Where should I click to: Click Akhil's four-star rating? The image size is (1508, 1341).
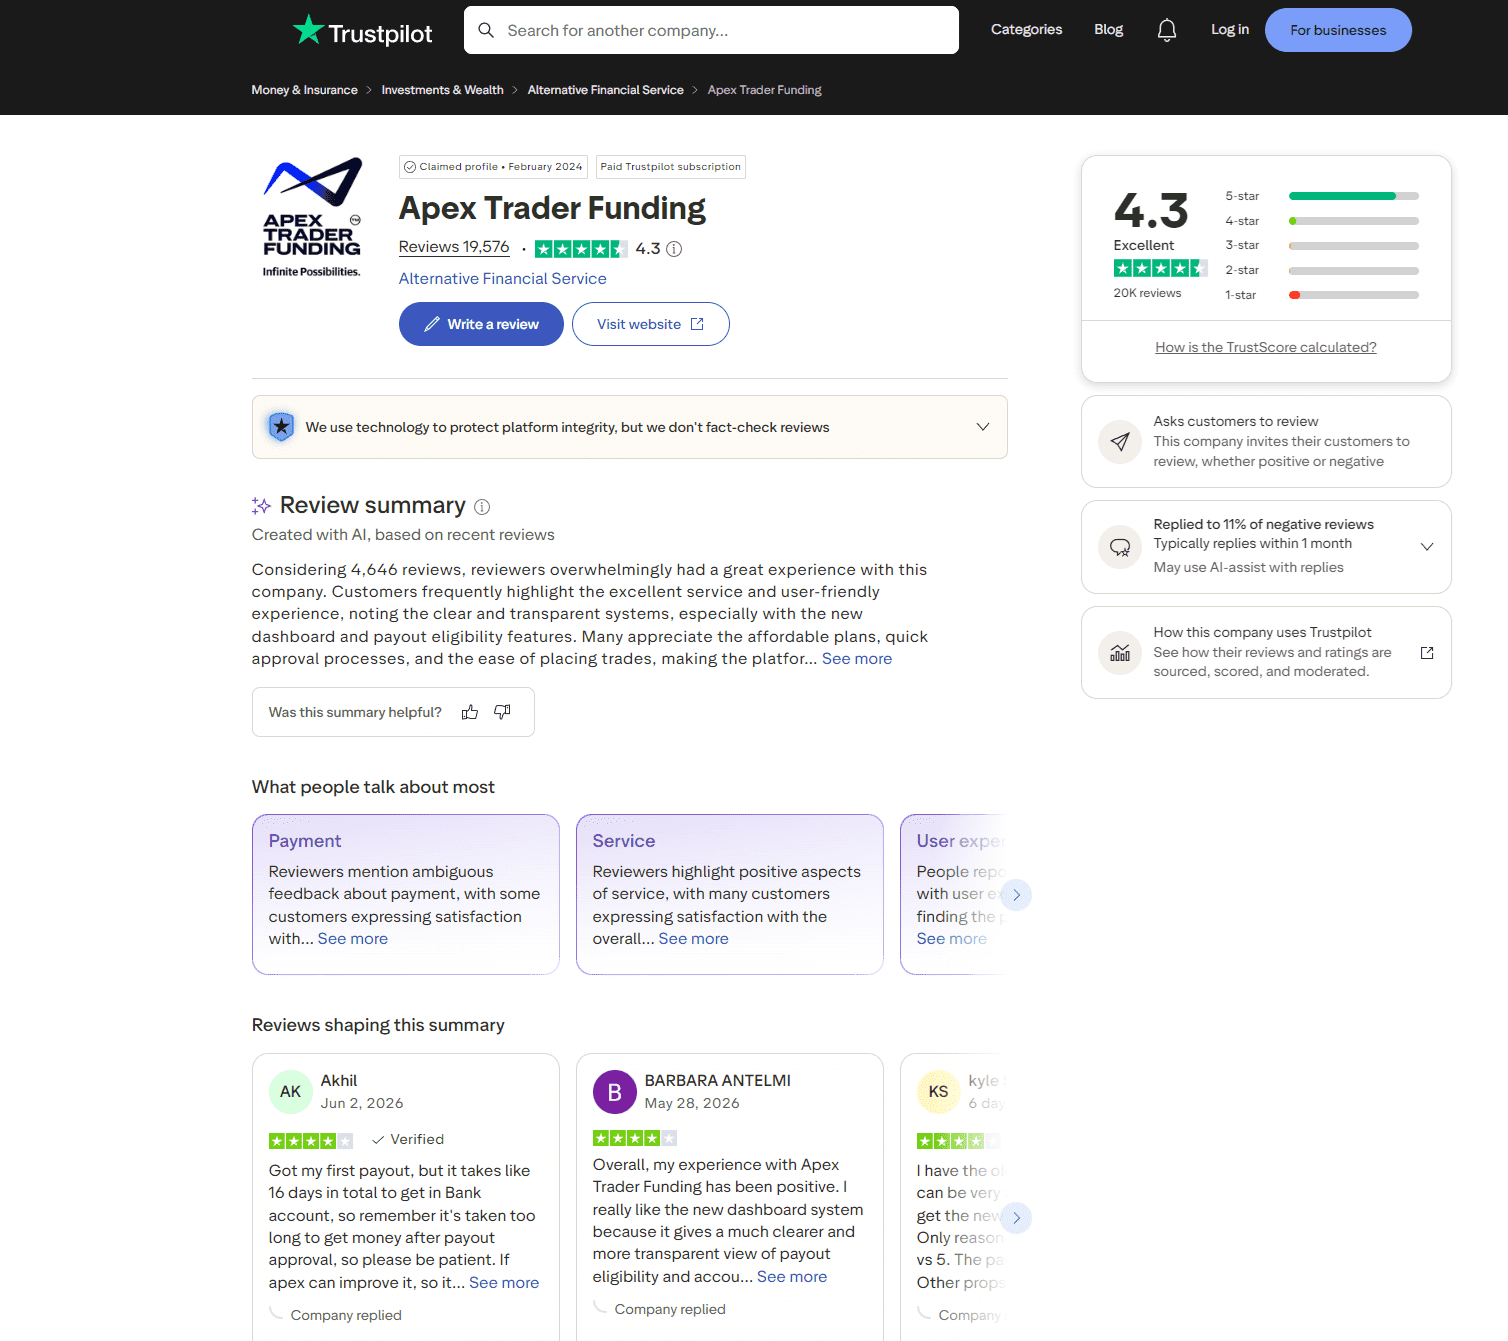pyautogui.click(x=311, y=1141)
